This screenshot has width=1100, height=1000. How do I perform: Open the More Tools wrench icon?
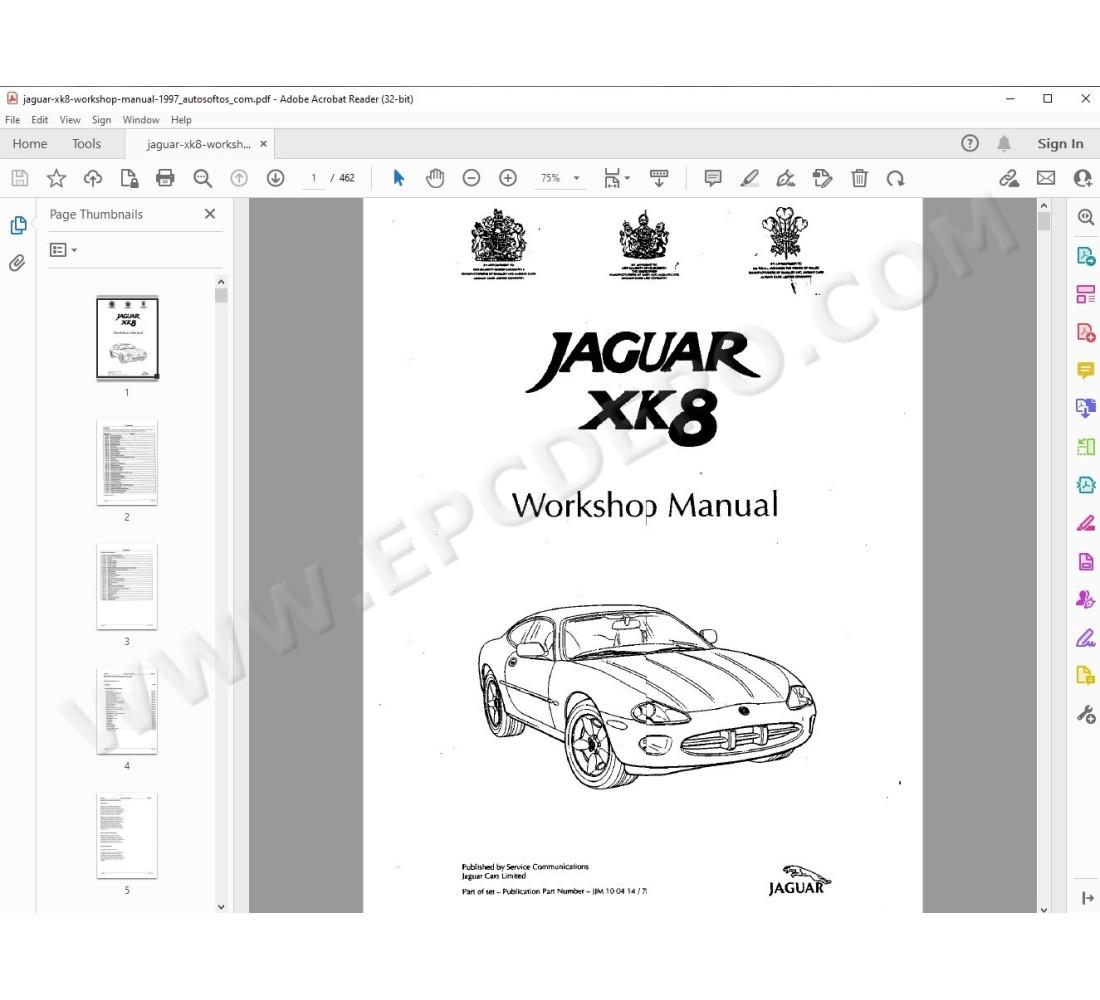point(1085,714)
